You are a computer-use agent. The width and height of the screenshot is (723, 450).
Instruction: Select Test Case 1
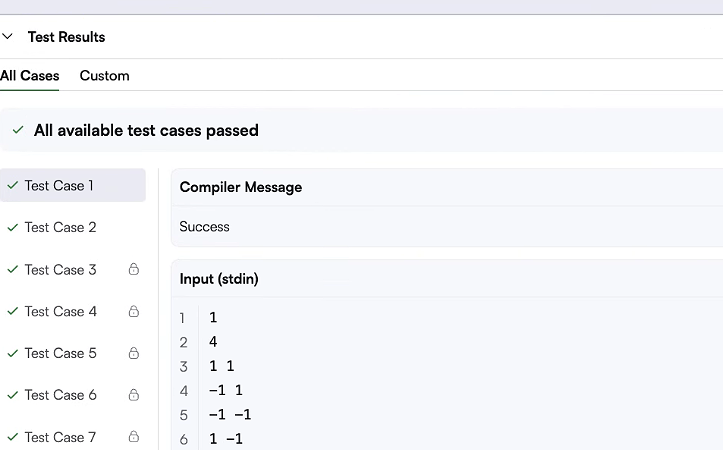click(x=59, y=185)
